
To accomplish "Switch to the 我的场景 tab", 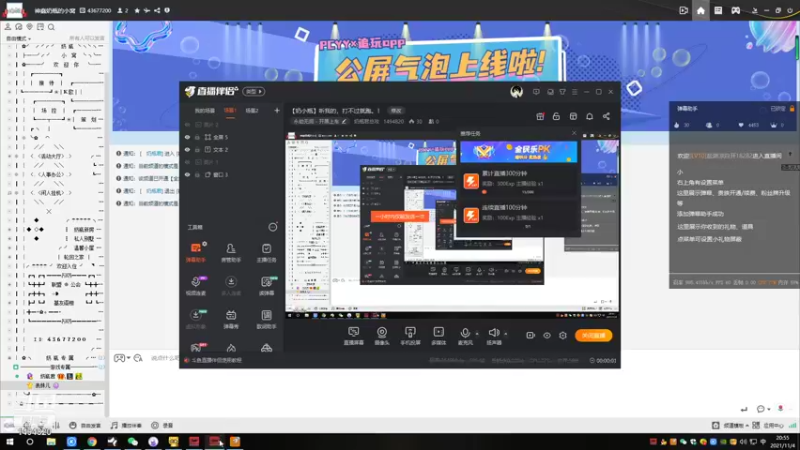I will pos(205,111).
